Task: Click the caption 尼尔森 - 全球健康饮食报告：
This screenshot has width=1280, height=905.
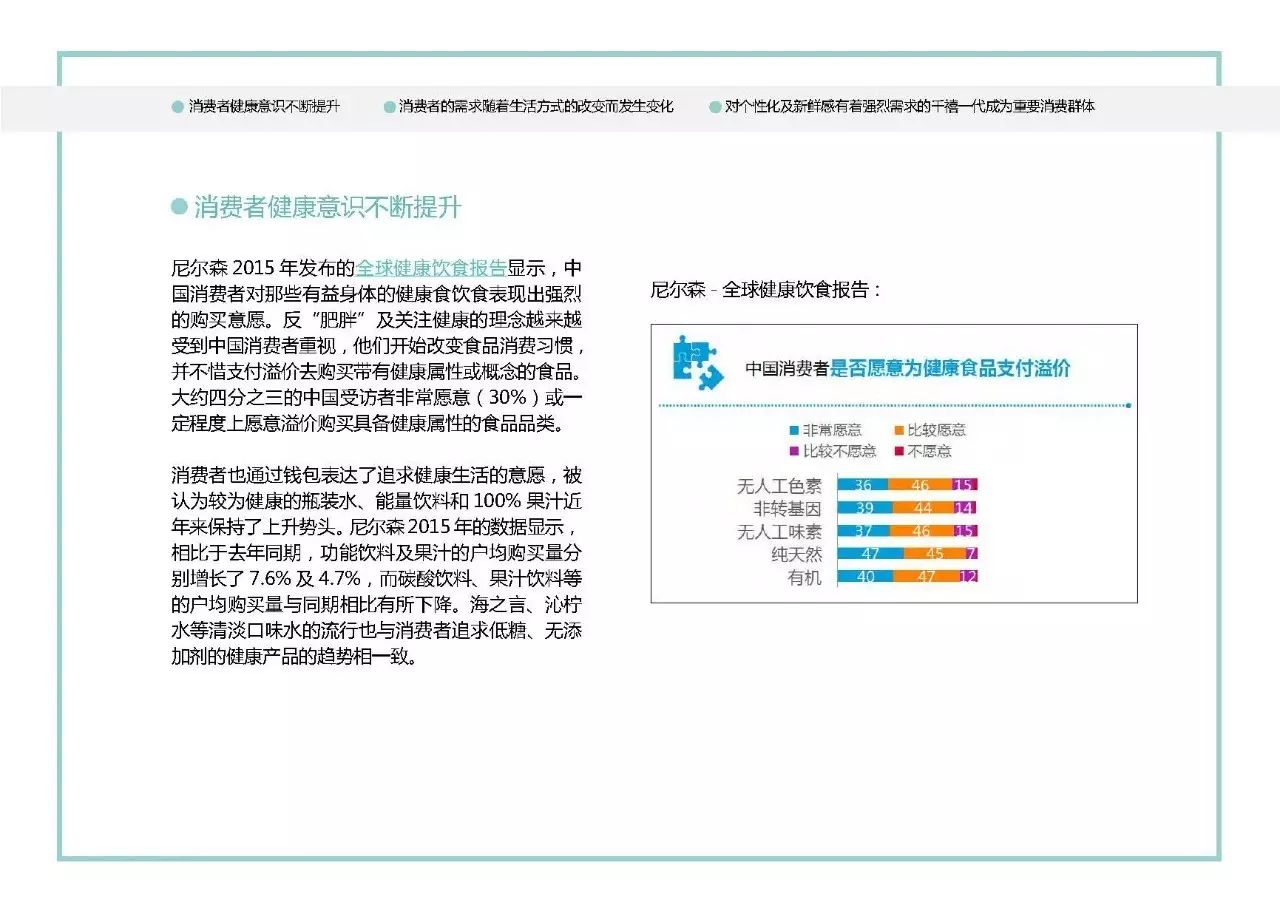Action: (766, 290)
